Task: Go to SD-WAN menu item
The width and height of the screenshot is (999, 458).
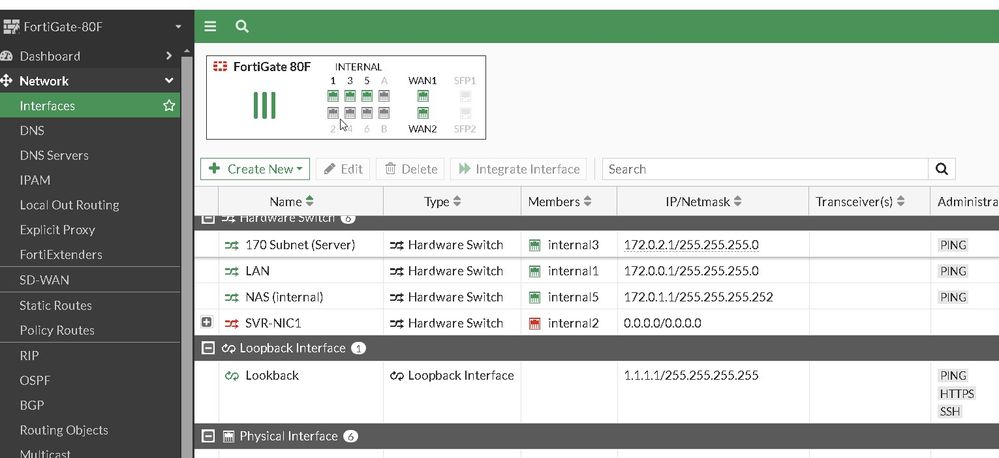Action: (45, 280)
